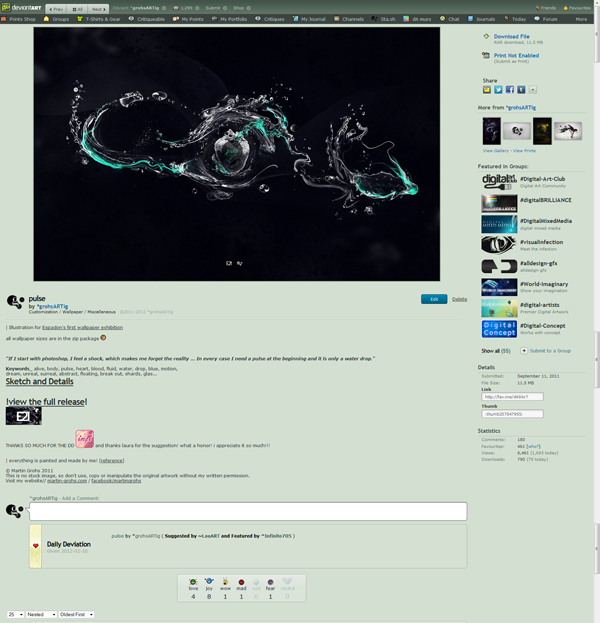Share via the yellow deviantART share icon
The height and width of the screenshot is (623, 600).
point(487,90)
